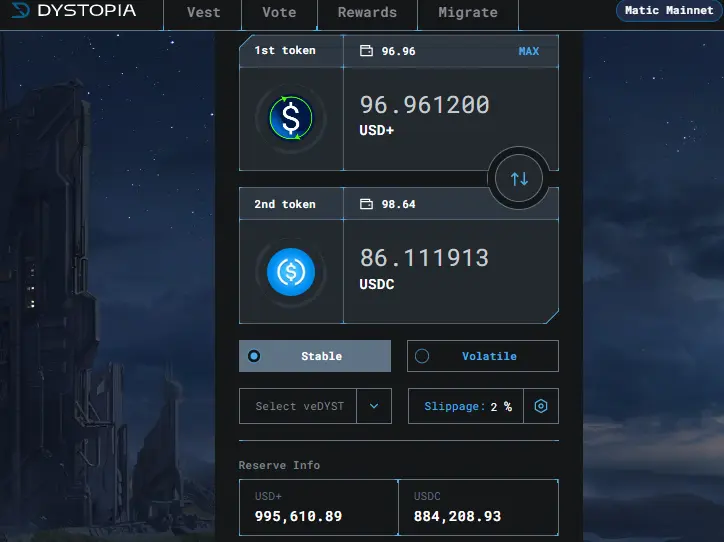Image resolution: width=724 pixels, height=542 pixels.
Task: Click the wallet icon beside 96.96
Action: point(366,51)
